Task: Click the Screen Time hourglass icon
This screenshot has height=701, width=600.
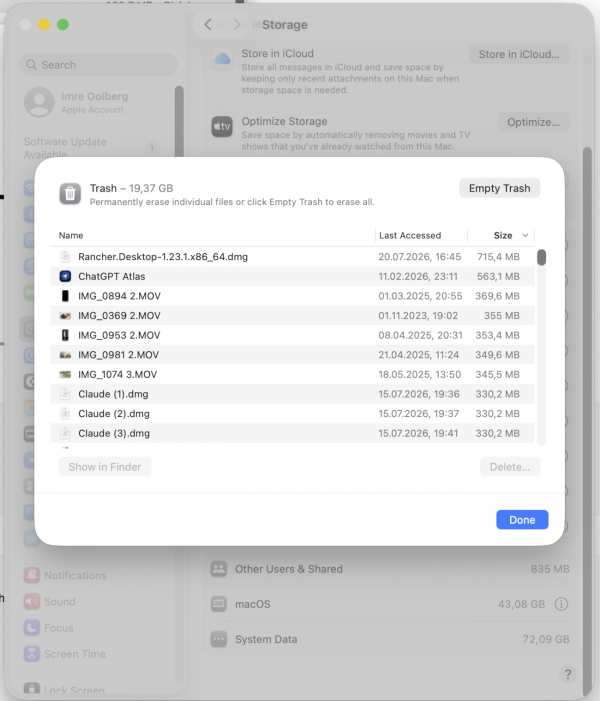Action: (32, 654)
